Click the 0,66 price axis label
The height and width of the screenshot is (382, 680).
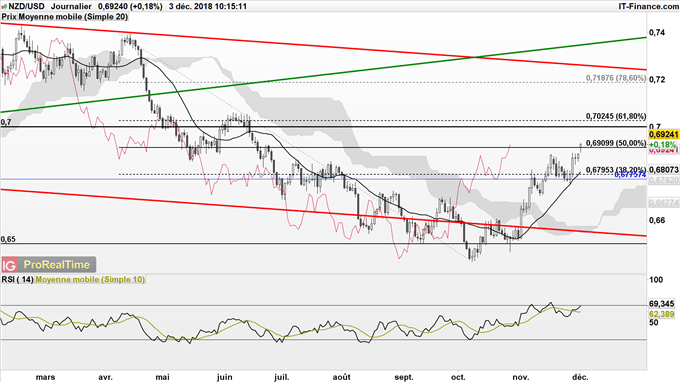pos(657,220)
